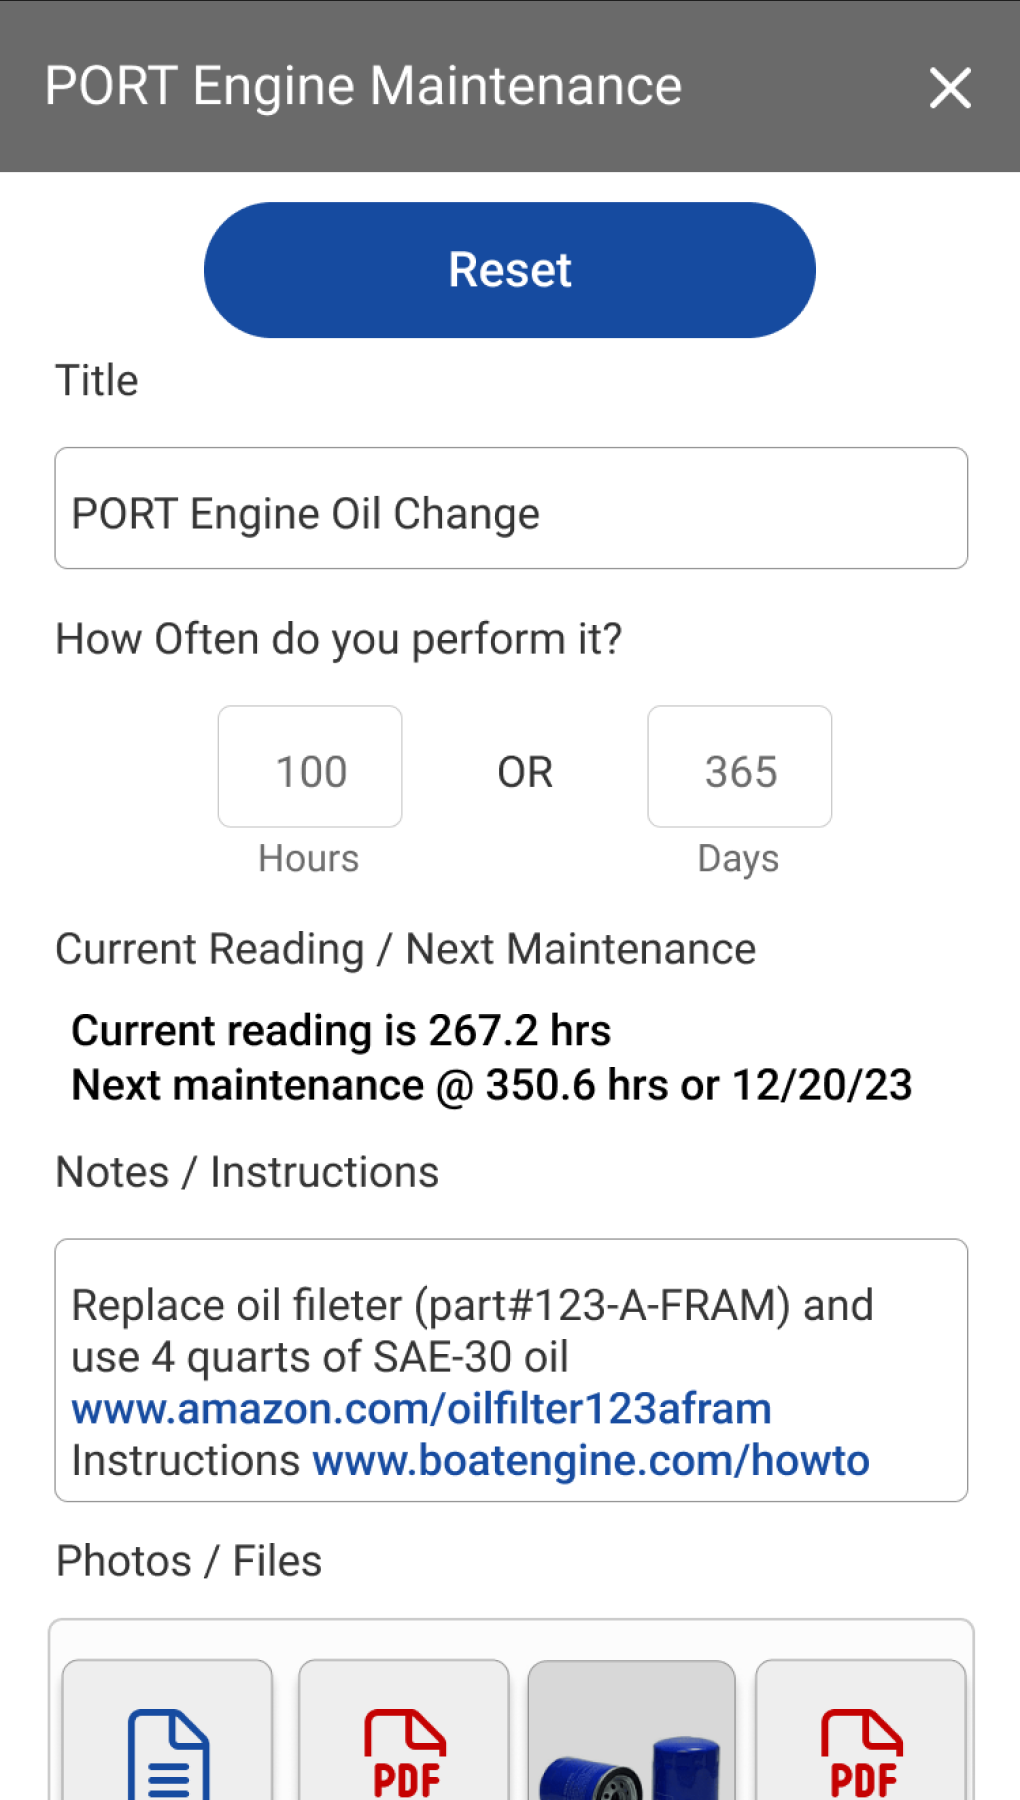Viewport: 1020px width, 1800px height.
Task: Focus the 100 Hours interval box
Action: [310, 767]
